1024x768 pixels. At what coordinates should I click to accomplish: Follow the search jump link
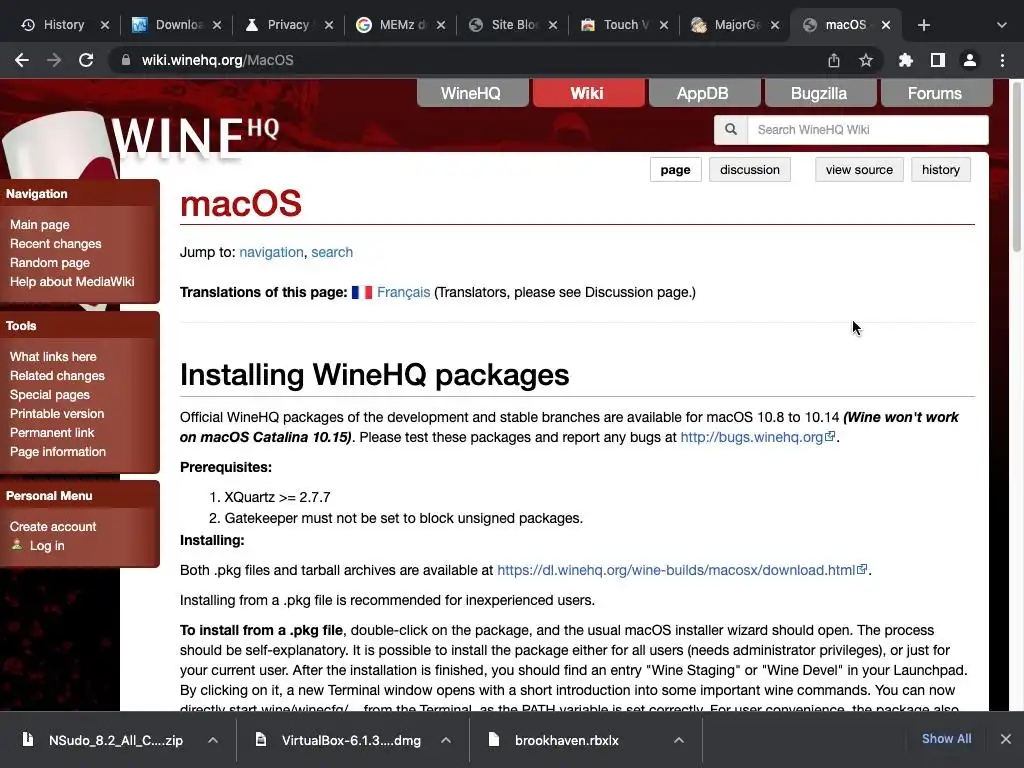click(x=332, y=252)
